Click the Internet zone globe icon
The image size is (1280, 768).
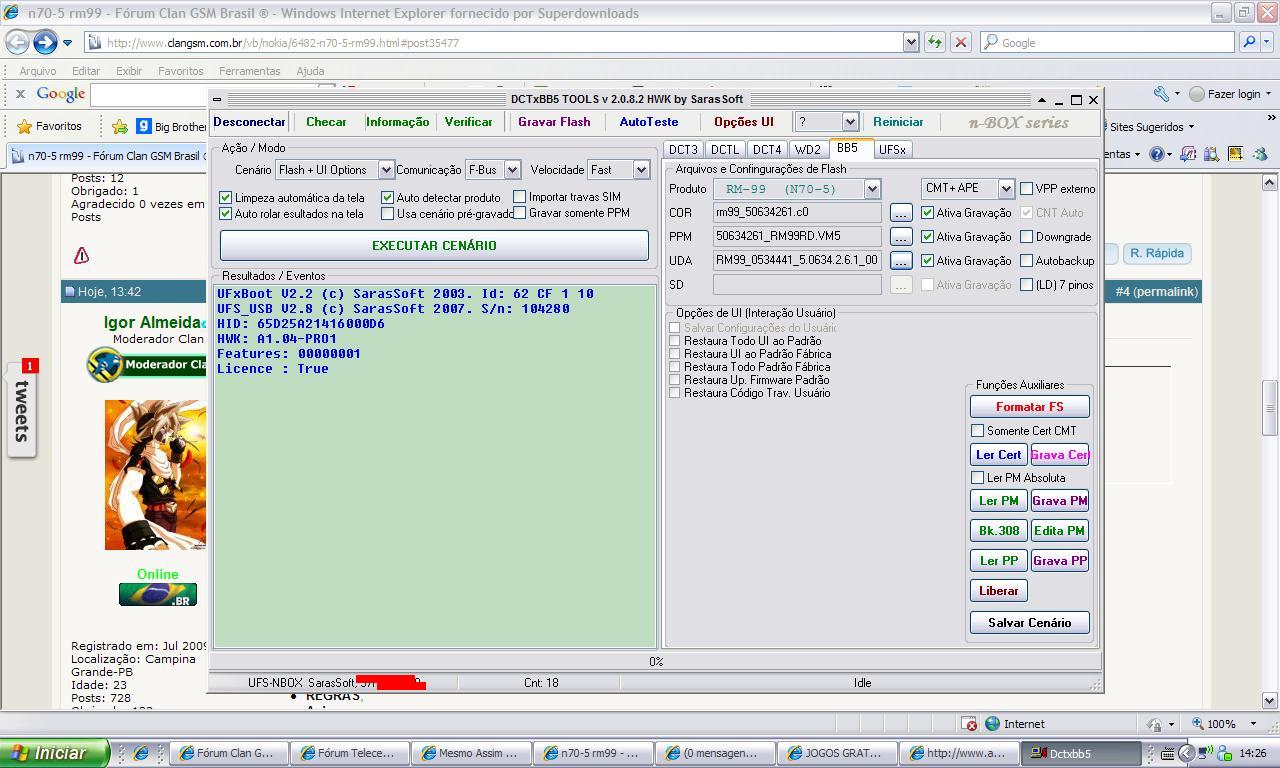click(x=992, y=724)
